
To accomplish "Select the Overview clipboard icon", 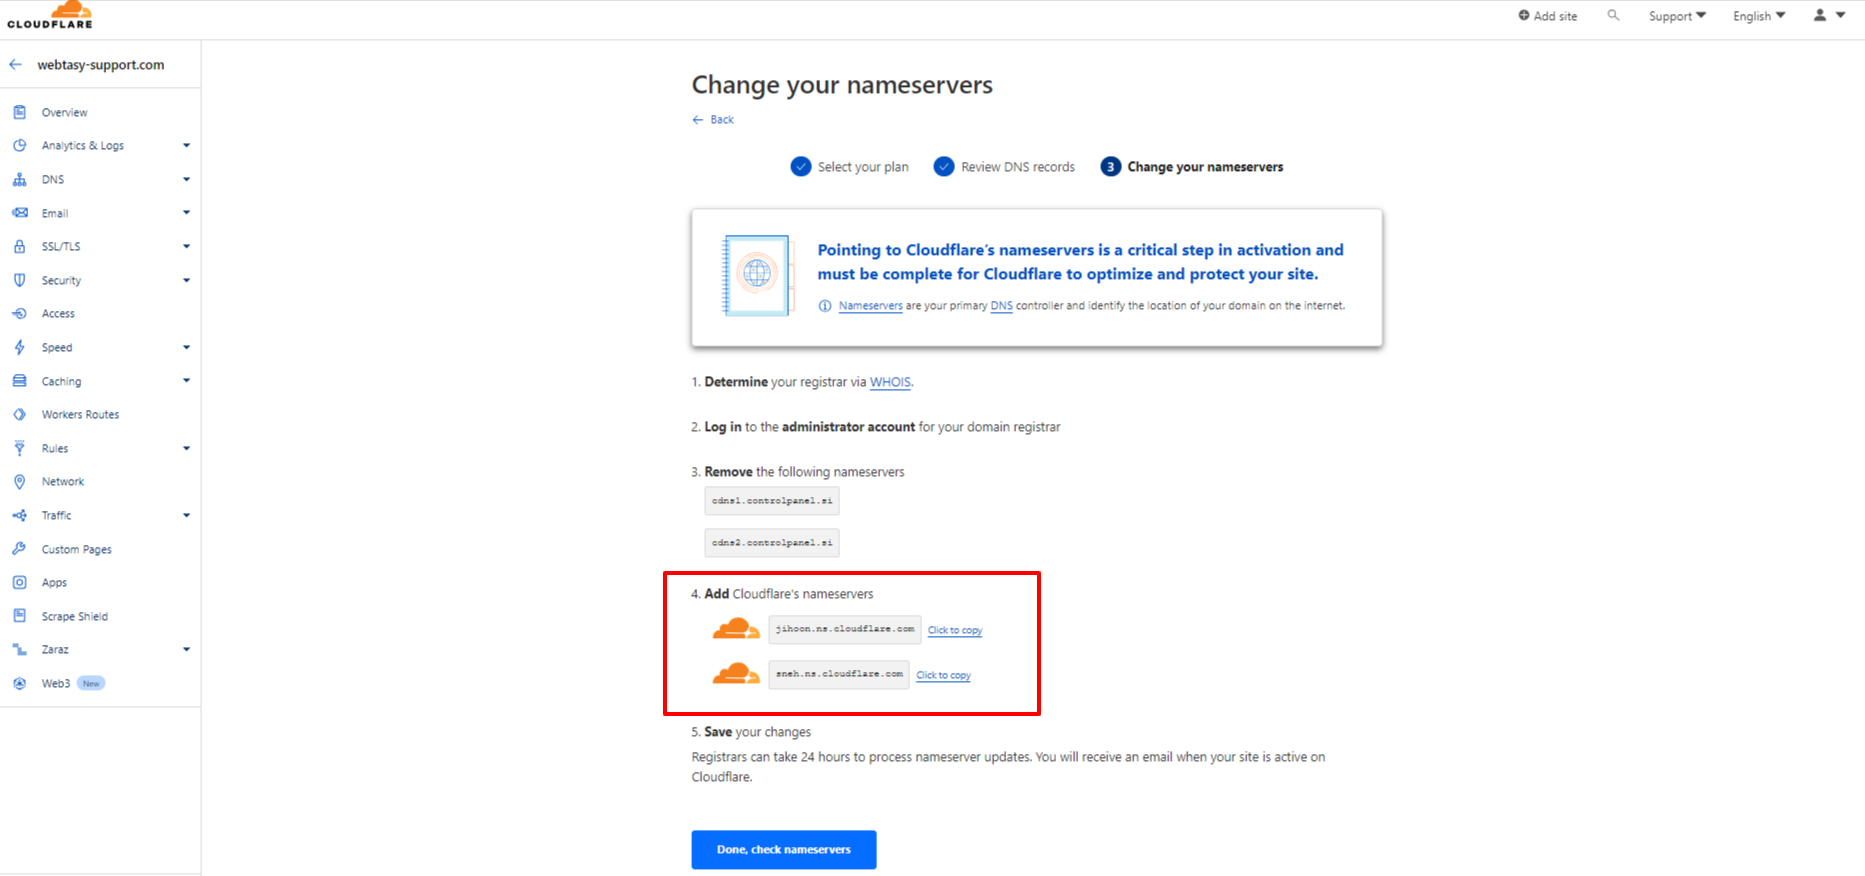I will 19,112.
